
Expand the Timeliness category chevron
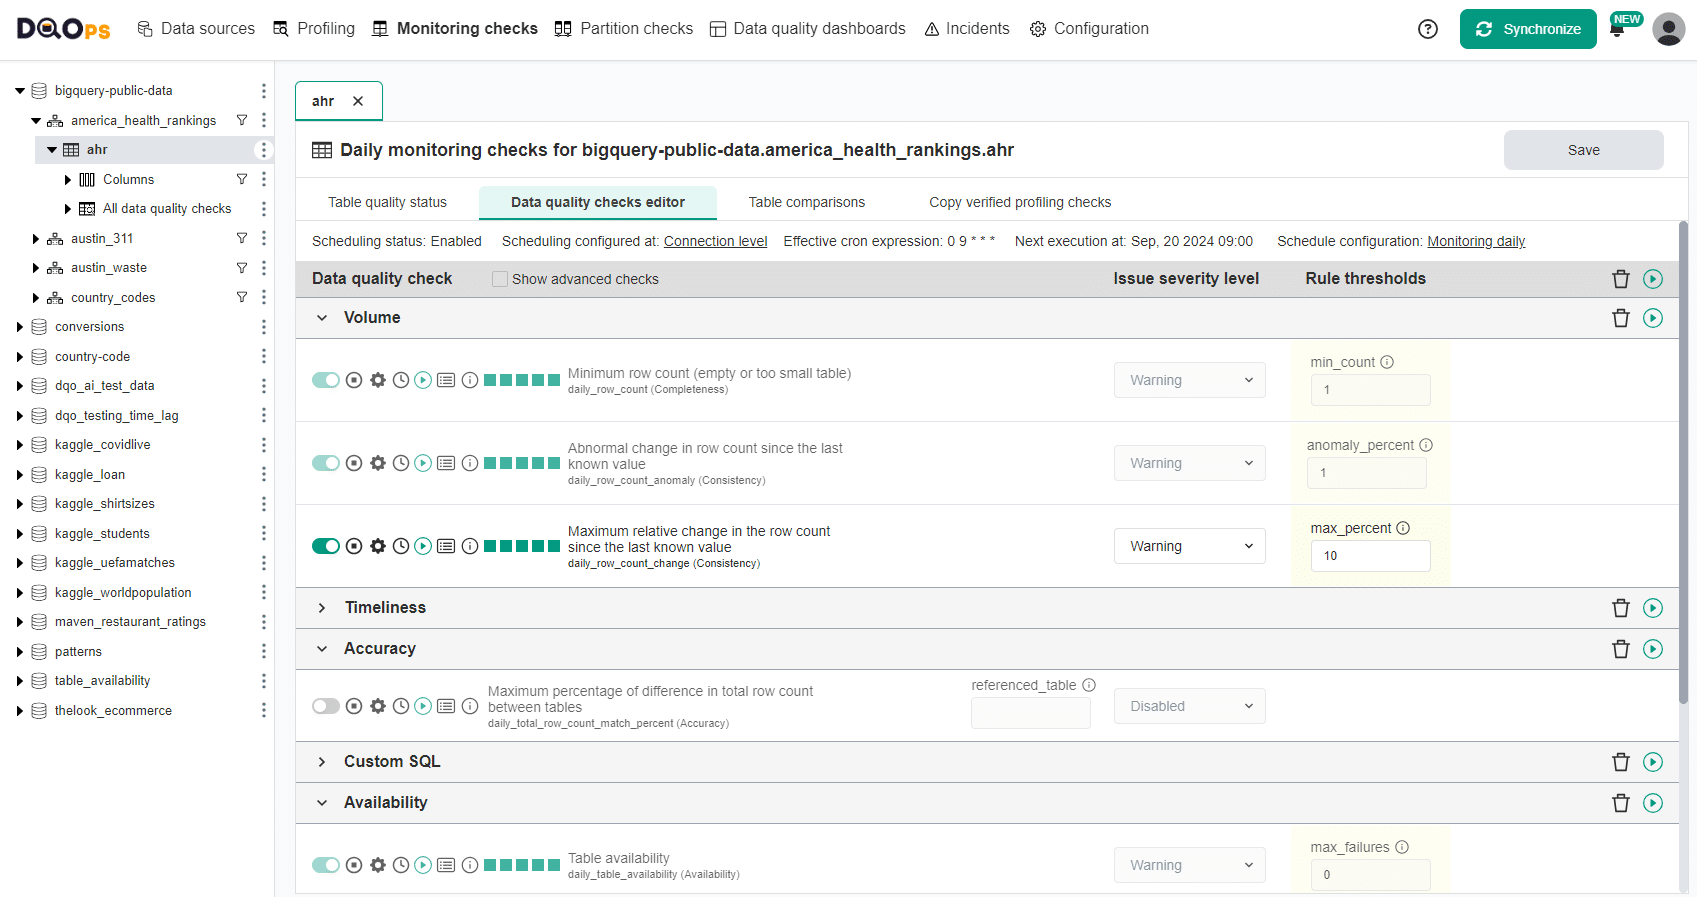point(322,608)
